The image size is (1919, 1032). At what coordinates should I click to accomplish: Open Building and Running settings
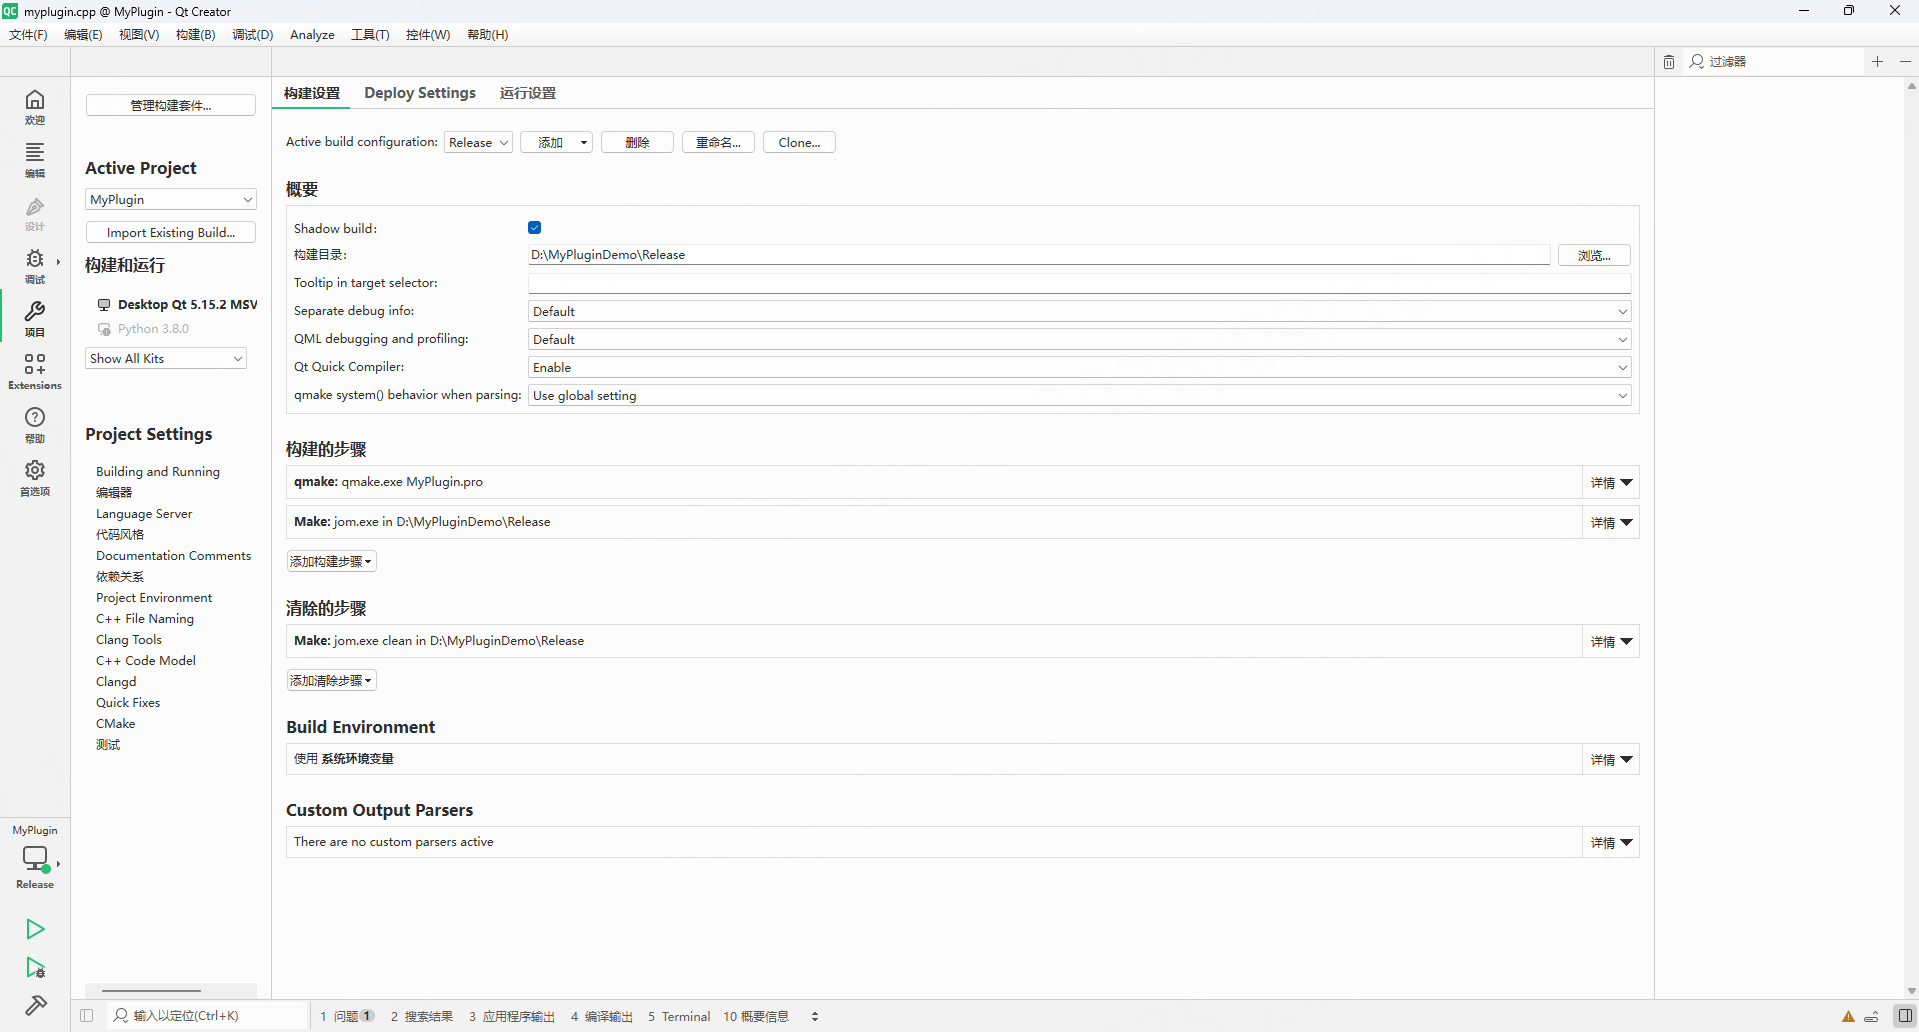tap(158, 472)
